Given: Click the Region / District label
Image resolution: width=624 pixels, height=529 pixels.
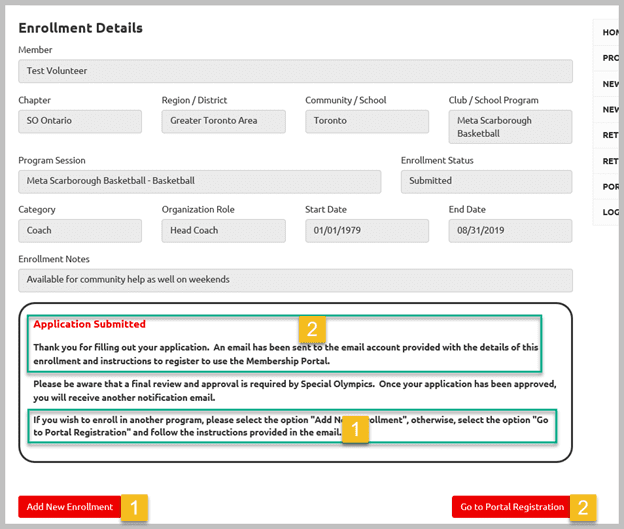Looking at the screenshot, I should [194, 100].
